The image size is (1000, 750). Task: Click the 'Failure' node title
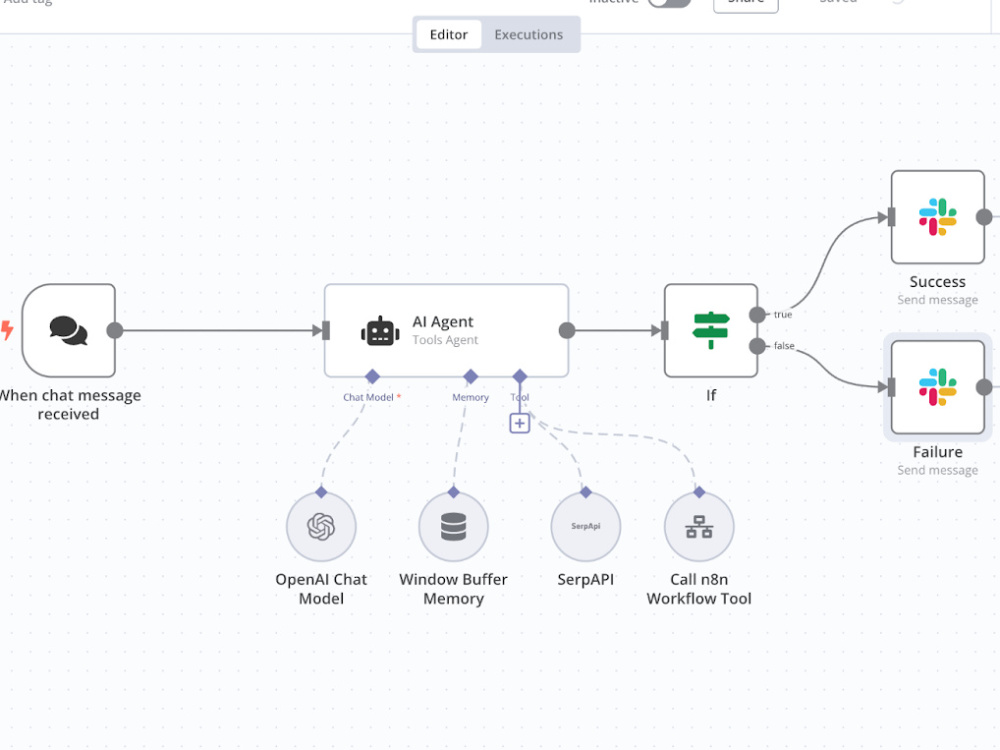pyautogui.click(x=938, y=452)
